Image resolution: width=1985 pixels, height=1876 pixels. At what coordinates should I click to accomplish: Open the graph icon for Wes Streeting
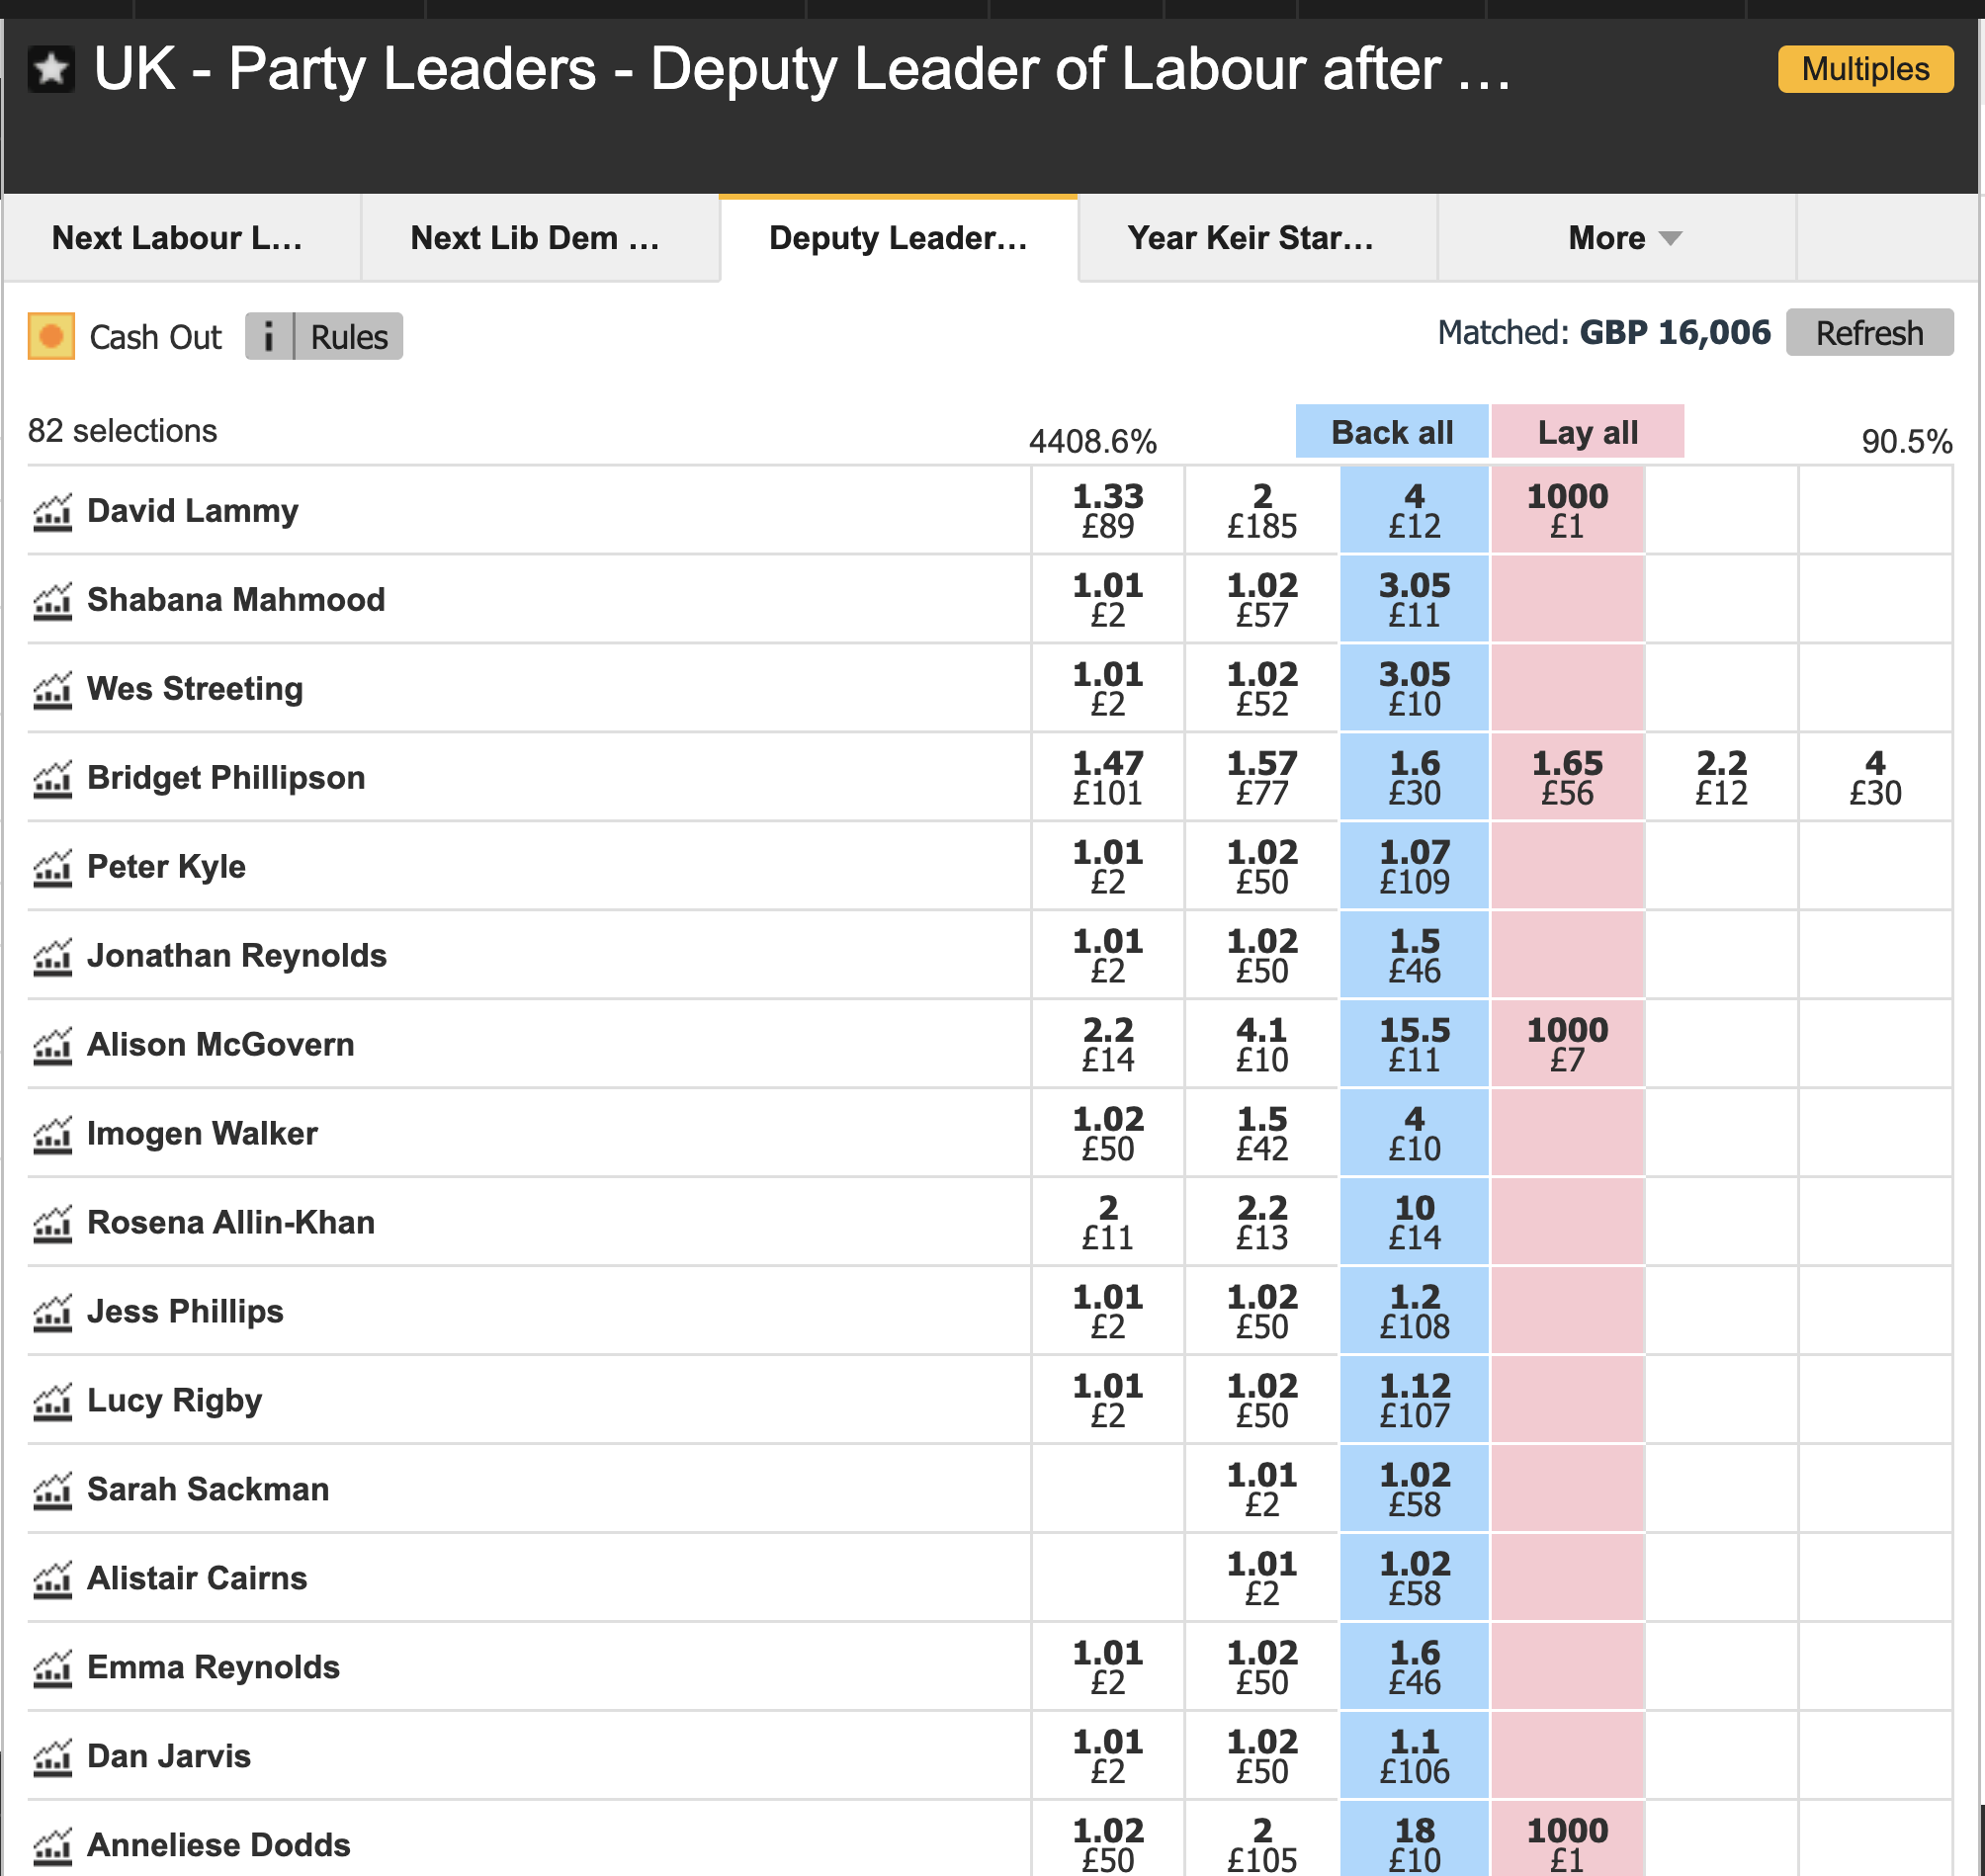click(x=52, y=691)
